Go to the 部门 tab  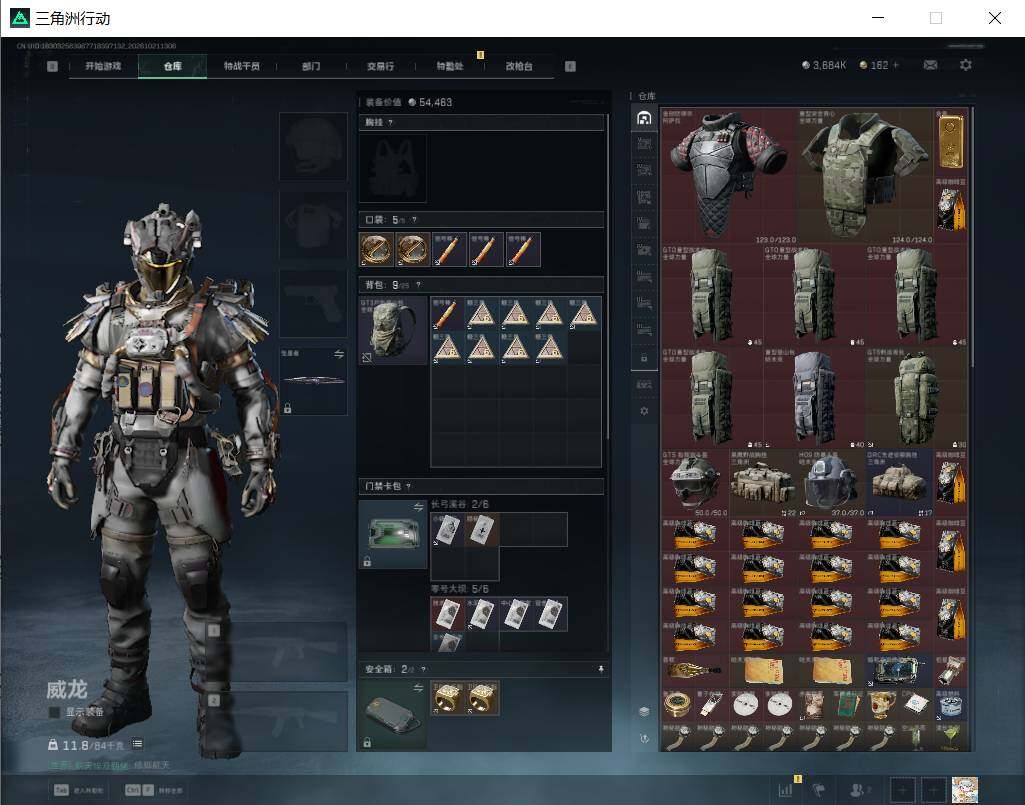(x=311, y=66)
